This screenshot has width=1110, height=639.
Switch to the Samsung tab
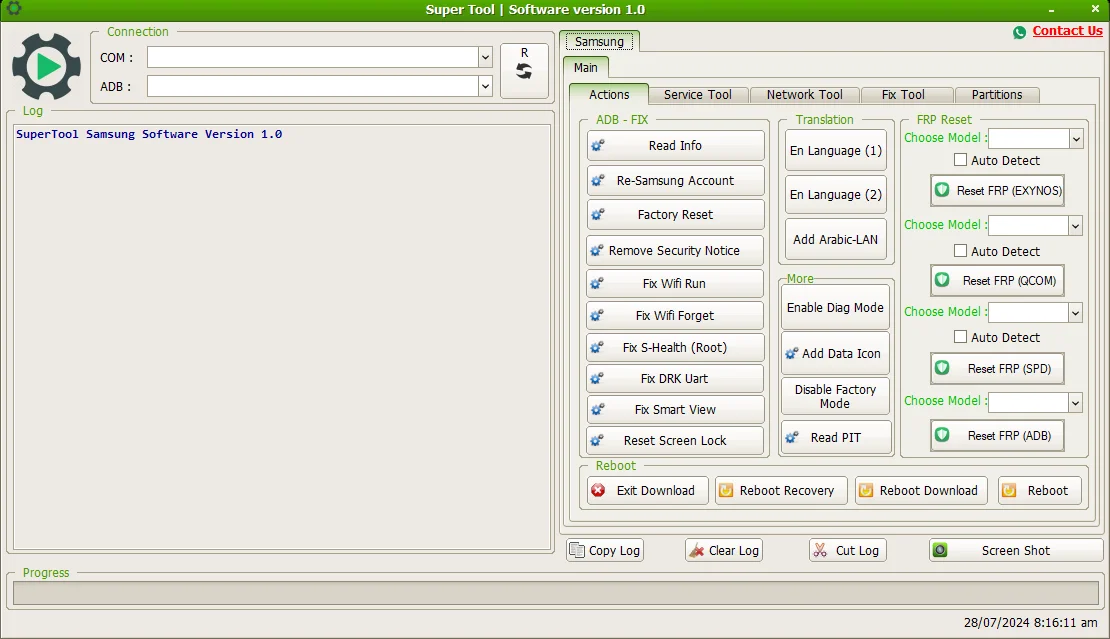pyautogui.click(x=599, y=42)
